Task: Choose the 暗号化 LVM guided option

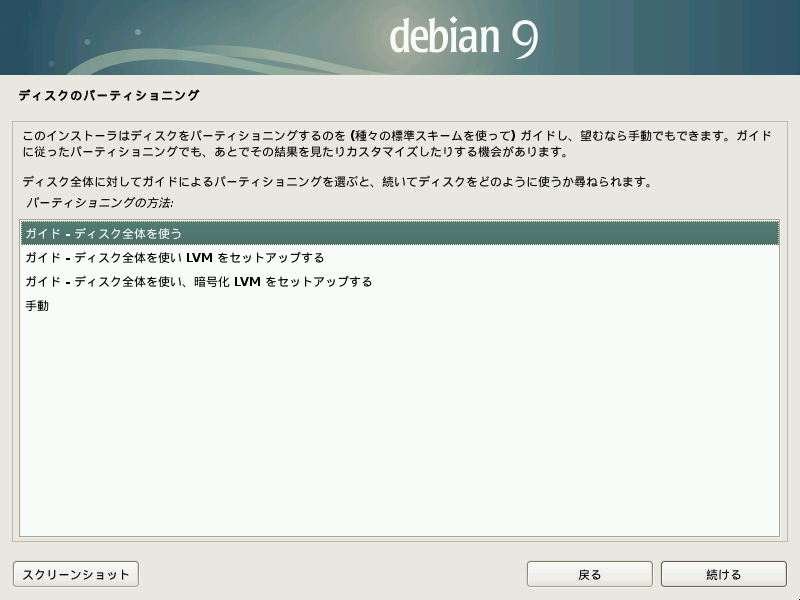Action: click(x=198, y=282)
